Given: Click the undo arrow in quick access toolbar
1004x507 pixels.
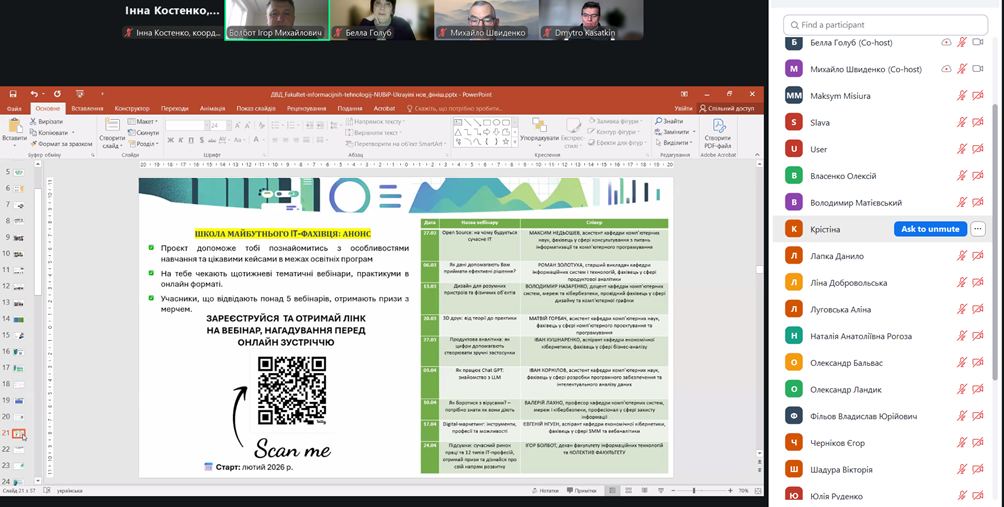Looking at the screenshot, I should coord(34,94).
